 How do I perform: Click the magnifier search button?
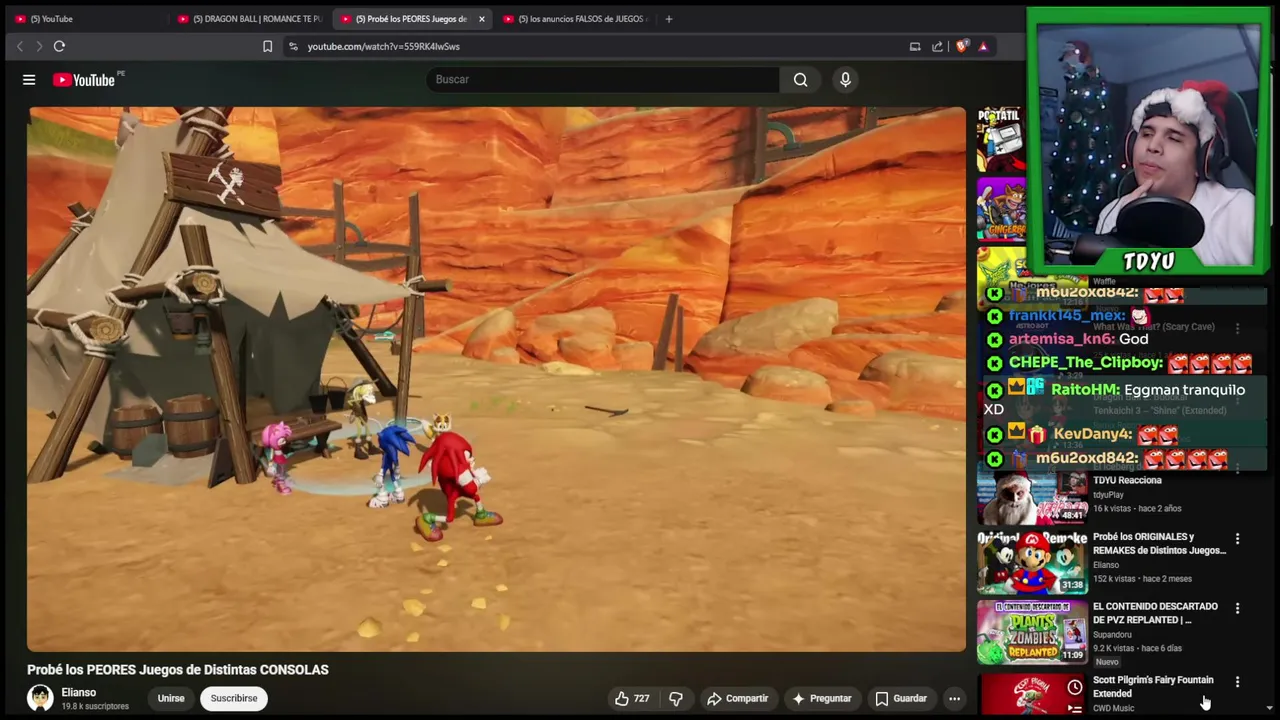pos(800,80)
